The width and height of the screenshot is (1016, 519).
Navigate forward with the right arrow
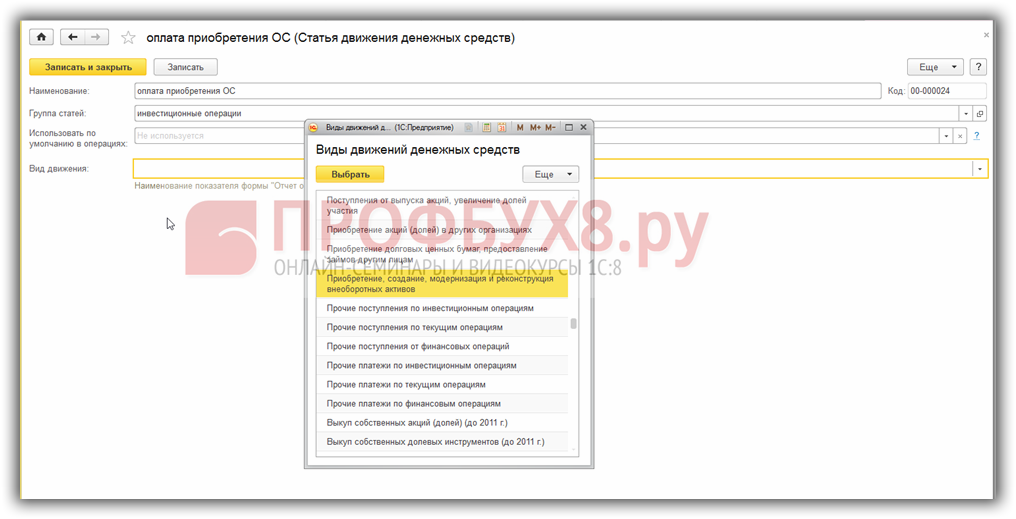pos(96,37)
